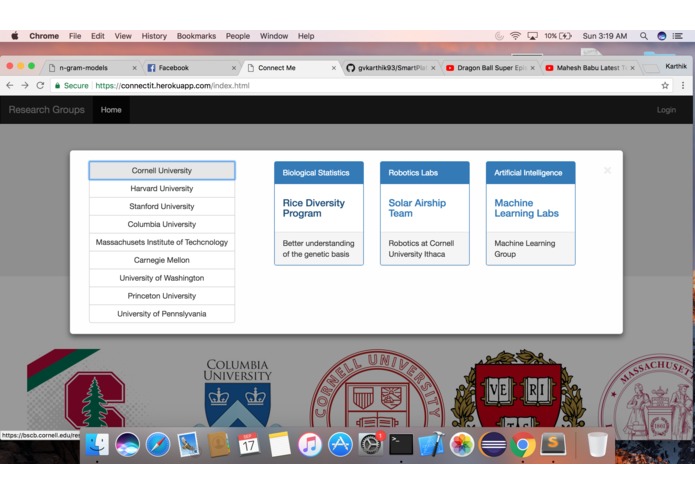
Task: Click the Research Groups brand link
Action: tap(47, 110)
